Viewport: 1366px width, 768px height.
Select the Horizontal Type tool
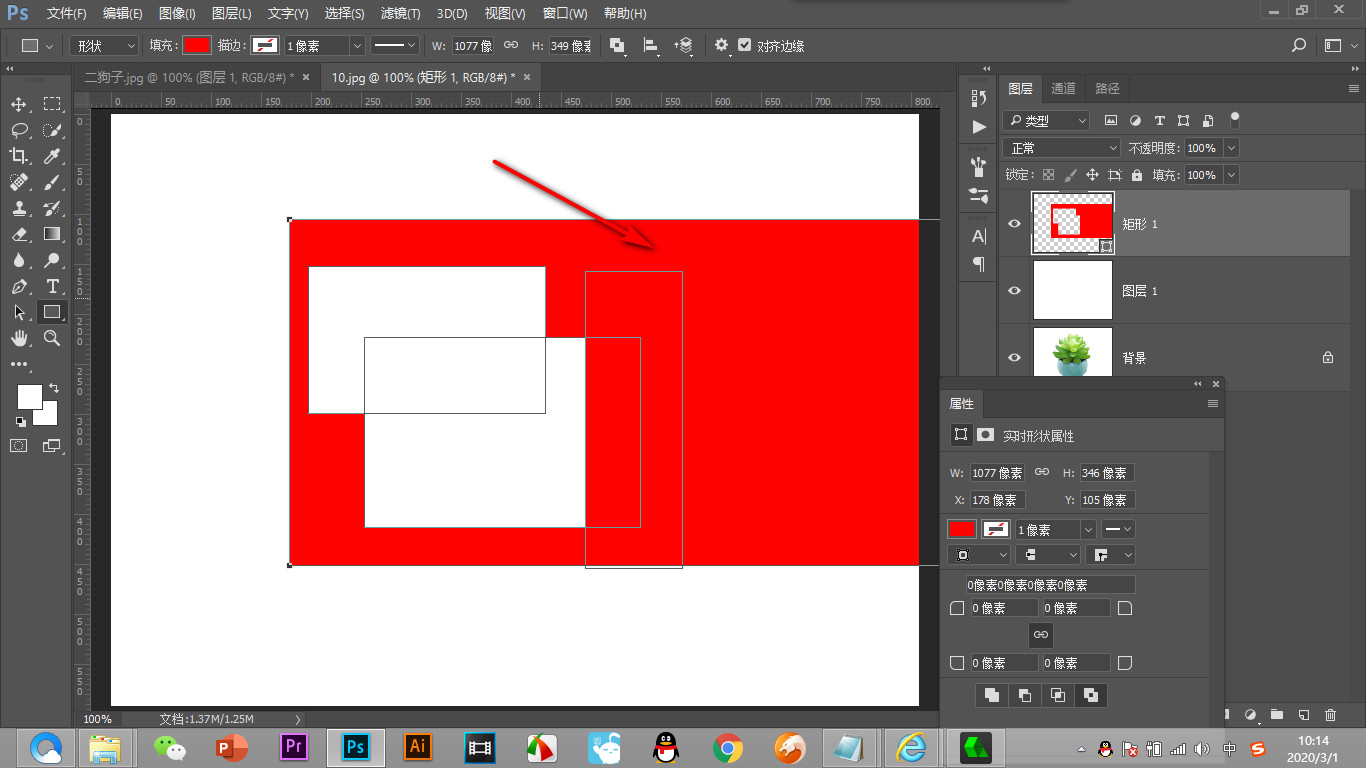(52, 286)
